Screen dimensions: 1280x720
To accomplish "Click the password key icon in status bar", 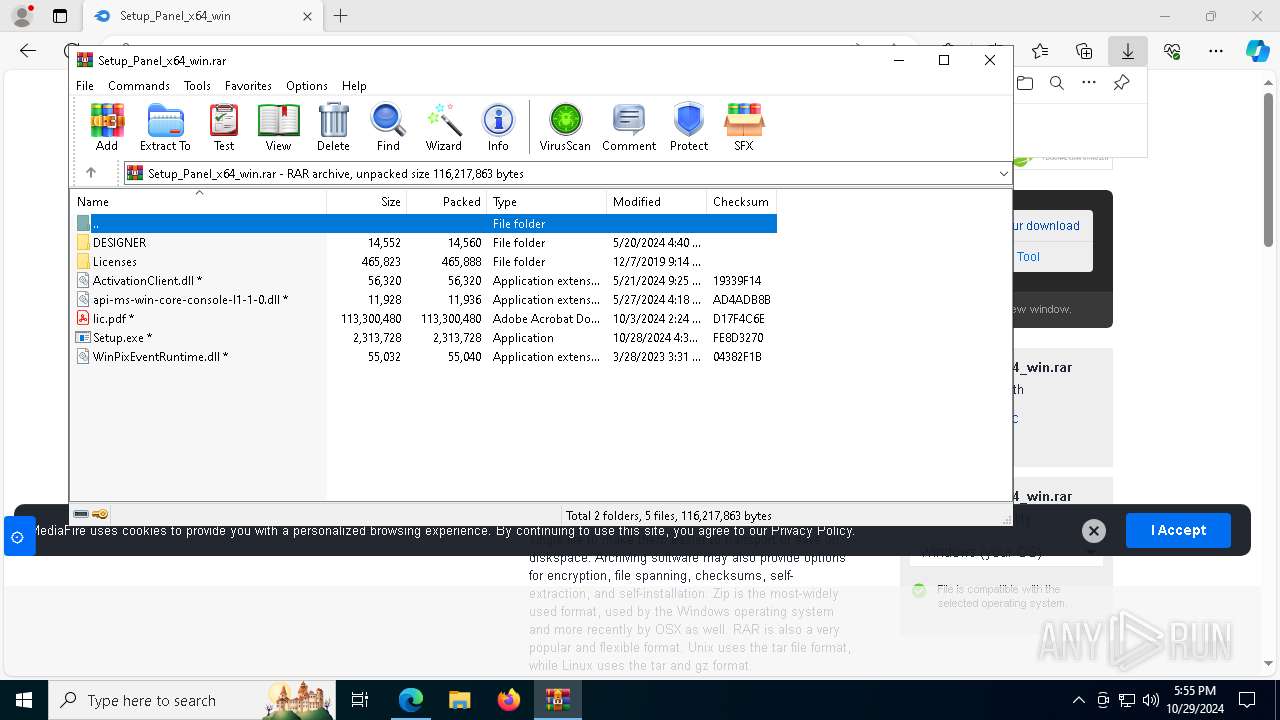I will tap(100, 515).
